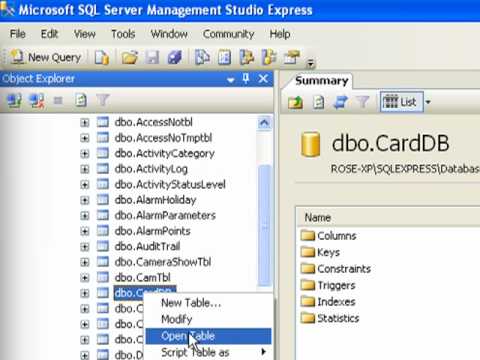Click the List view button
The height and width of the screenshot is (360, 480).
tap(401, 102)
